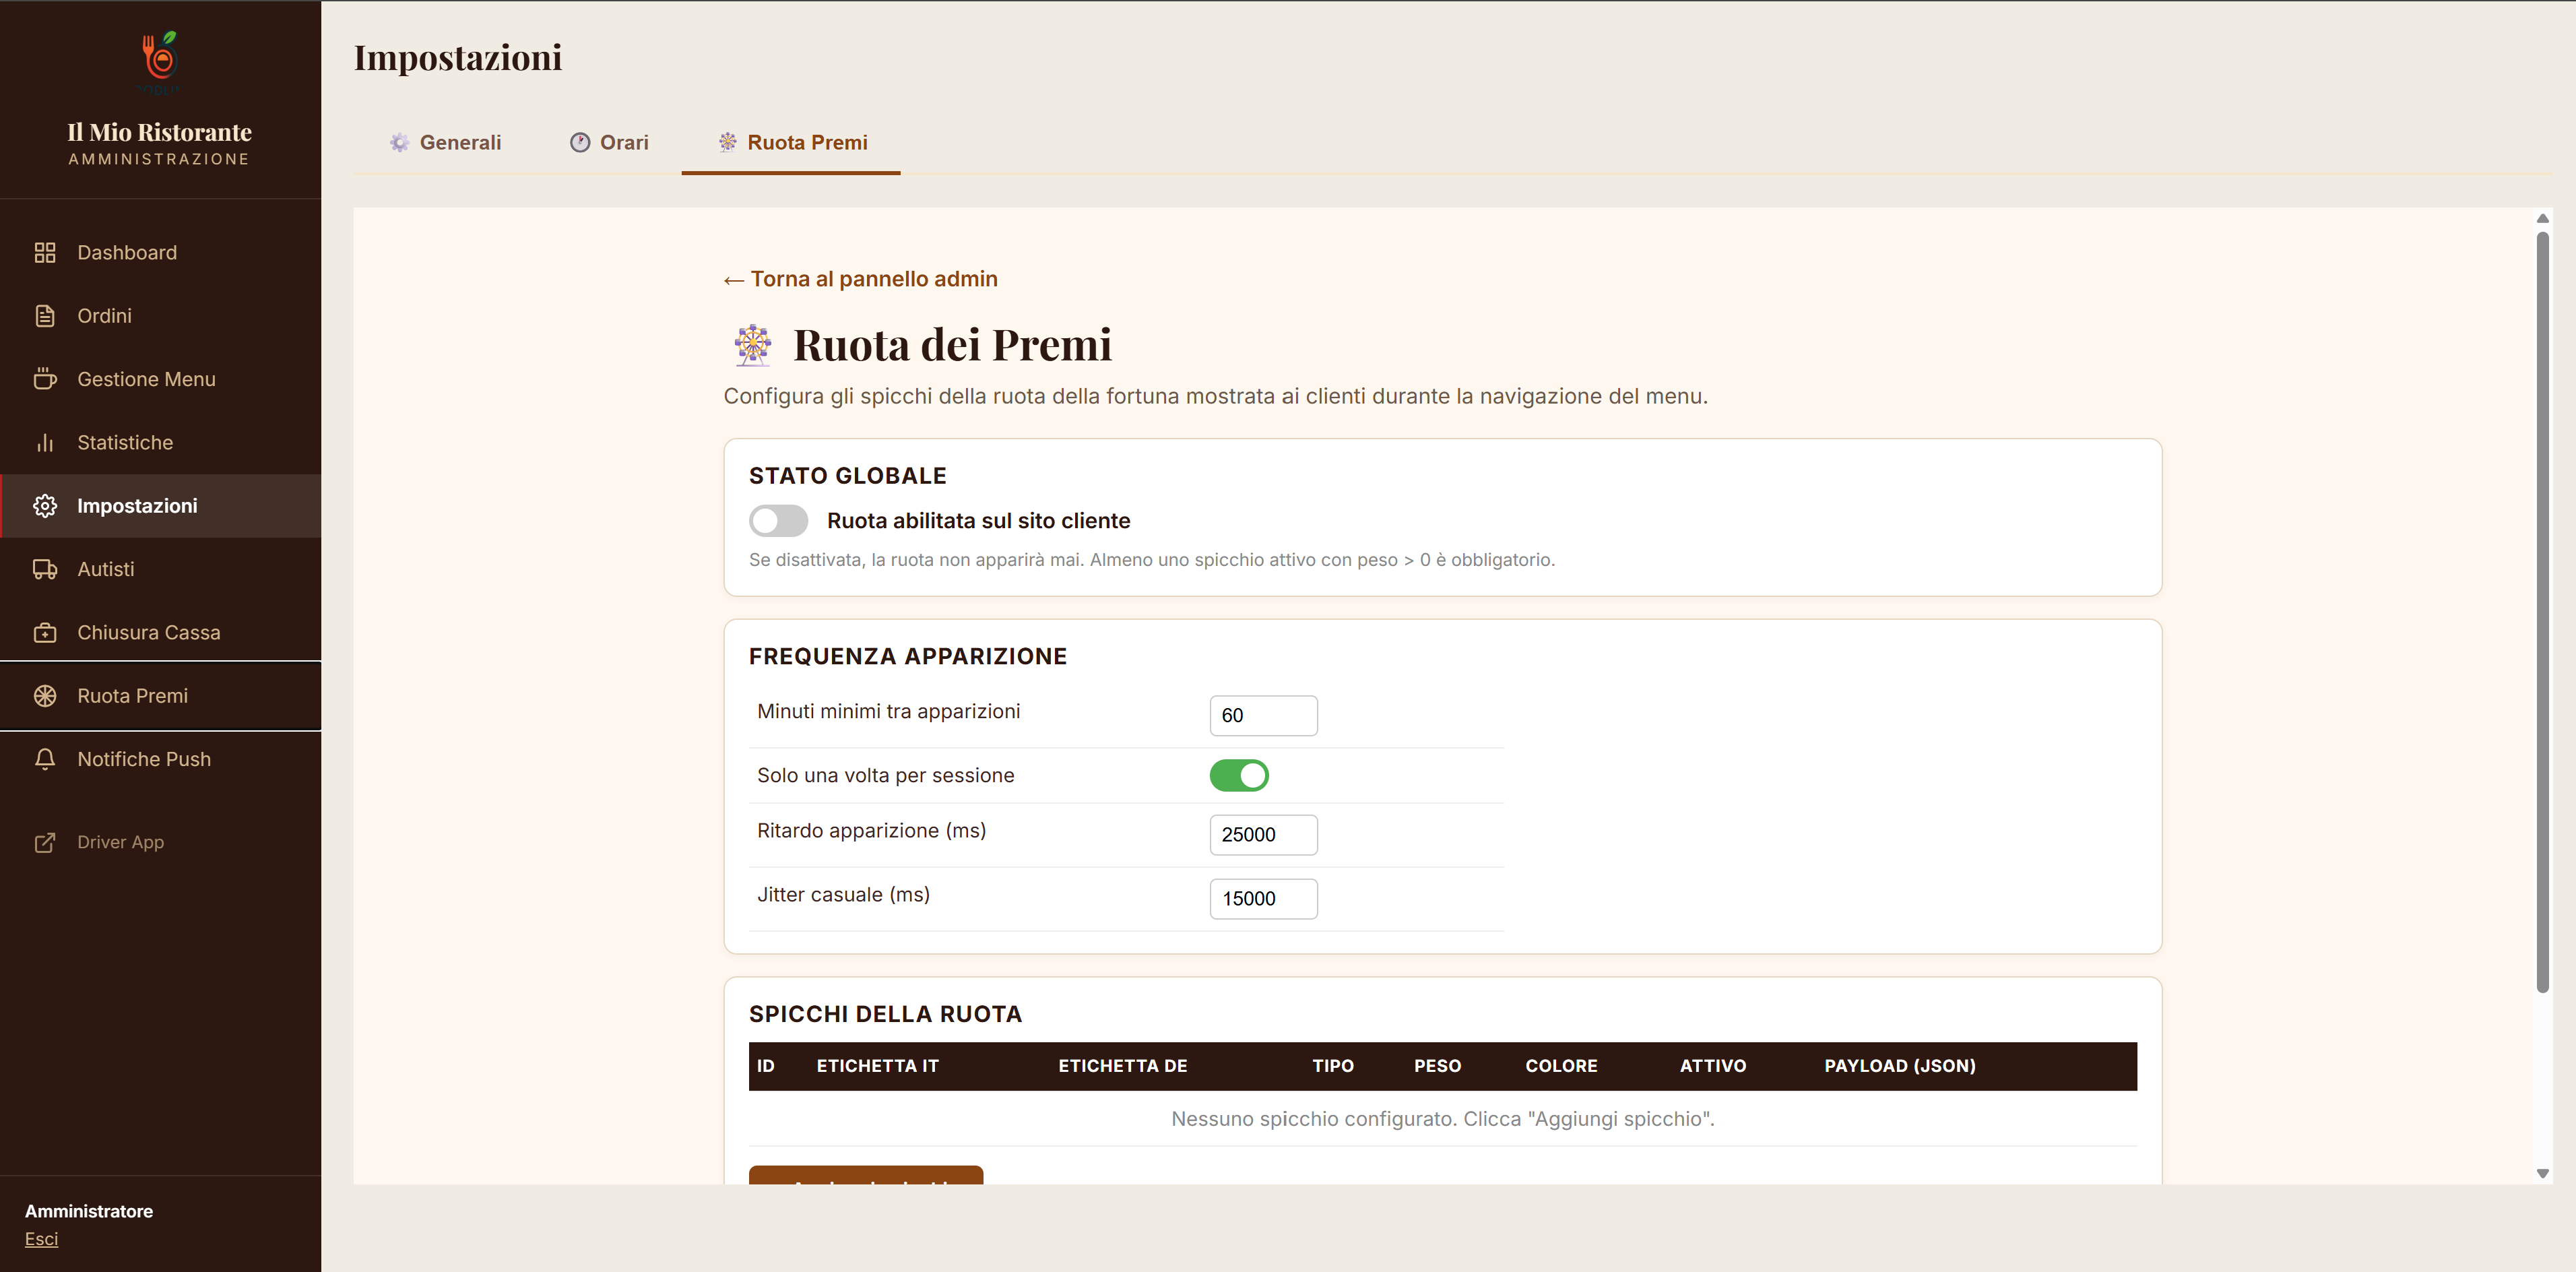Open Chiusura Cassa in the sidebar
The height and width of the screenshot is (1272, 2576).
tap(160, 633)
